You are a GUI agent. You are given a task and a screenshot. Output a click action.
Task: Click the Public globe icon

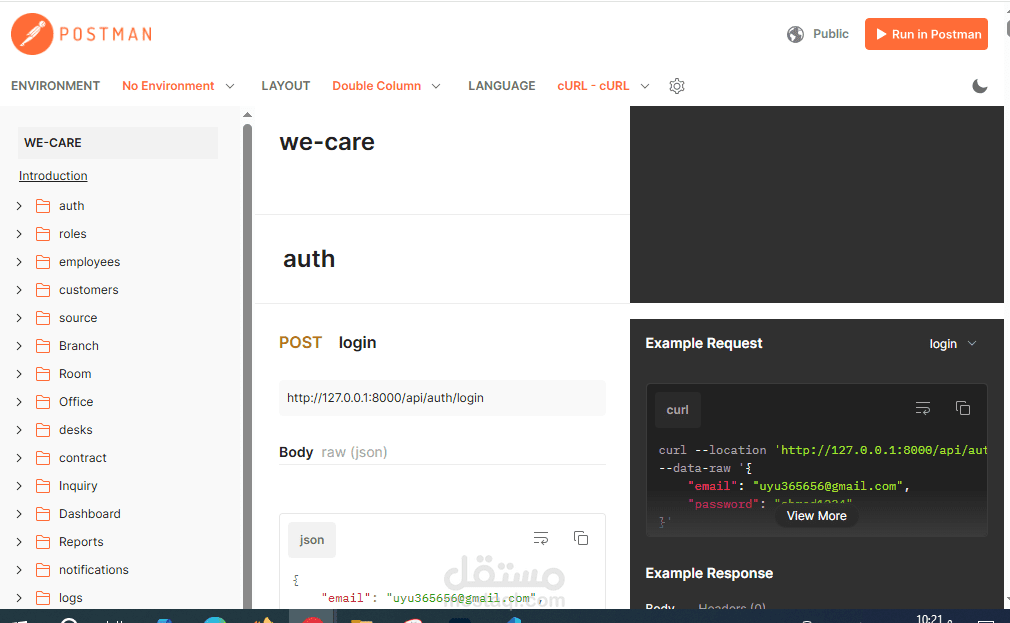pyautogui.click(x=796, y=34)
